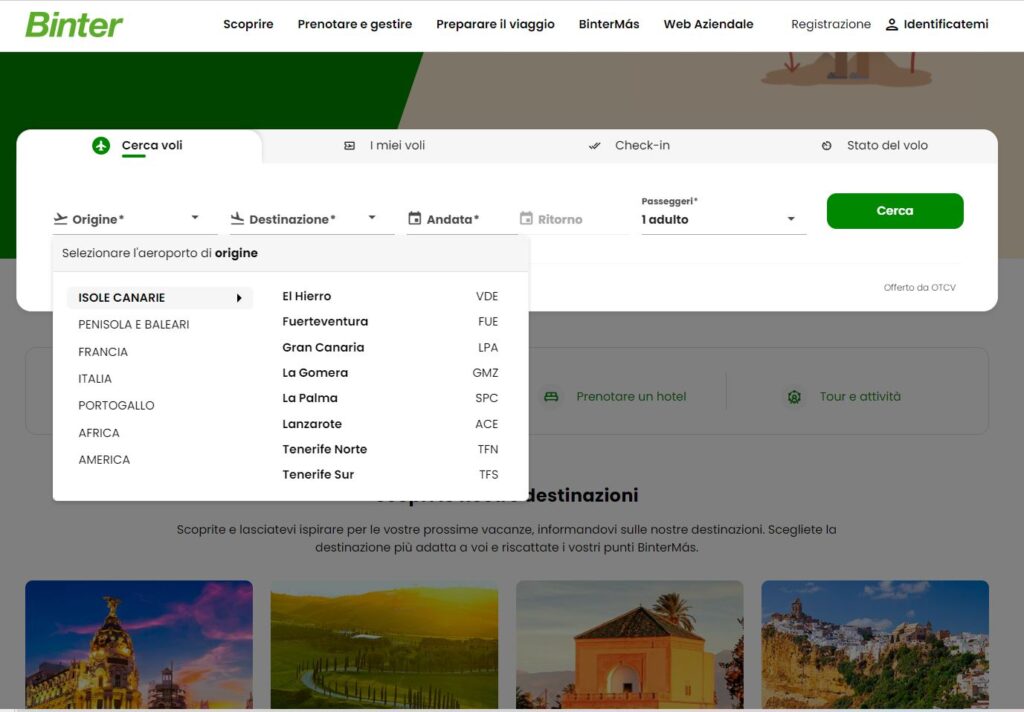Click the Ritorno date field
1024x712 pixels.
575,219
